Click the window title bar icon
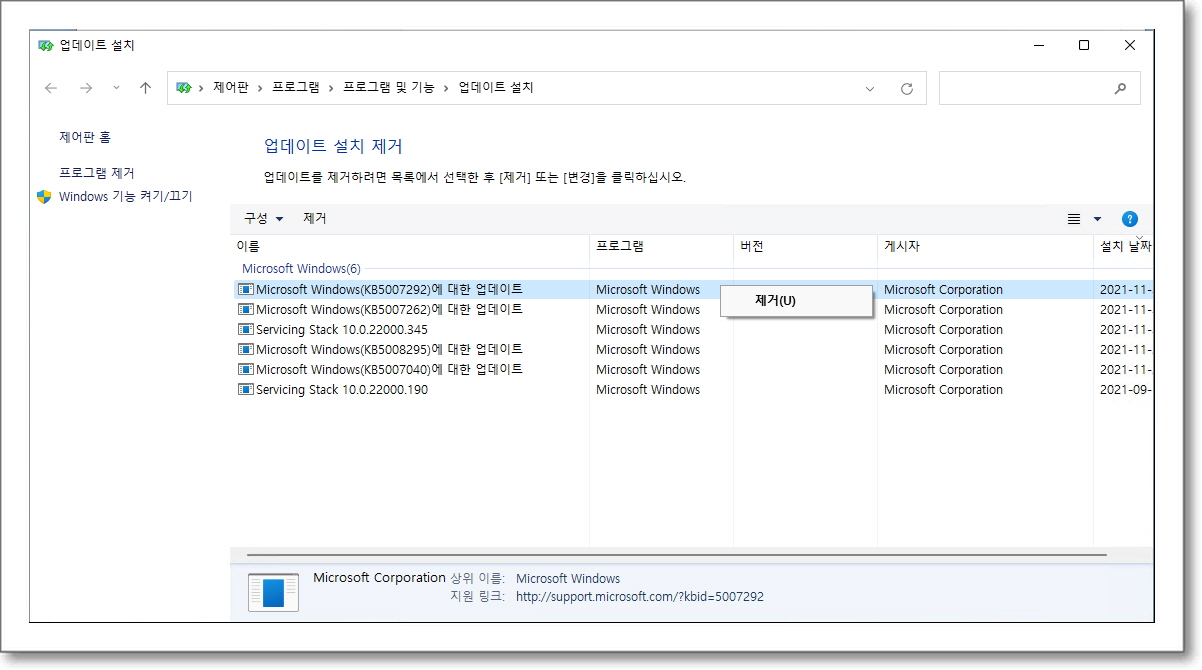Image resolution: width=1202 pixels, height=670 pixels. point(46,45)
